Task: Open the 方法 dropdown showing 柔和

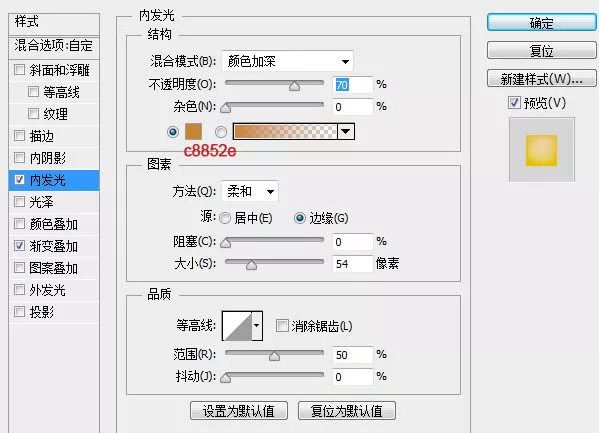Action: tap(250, 191)
